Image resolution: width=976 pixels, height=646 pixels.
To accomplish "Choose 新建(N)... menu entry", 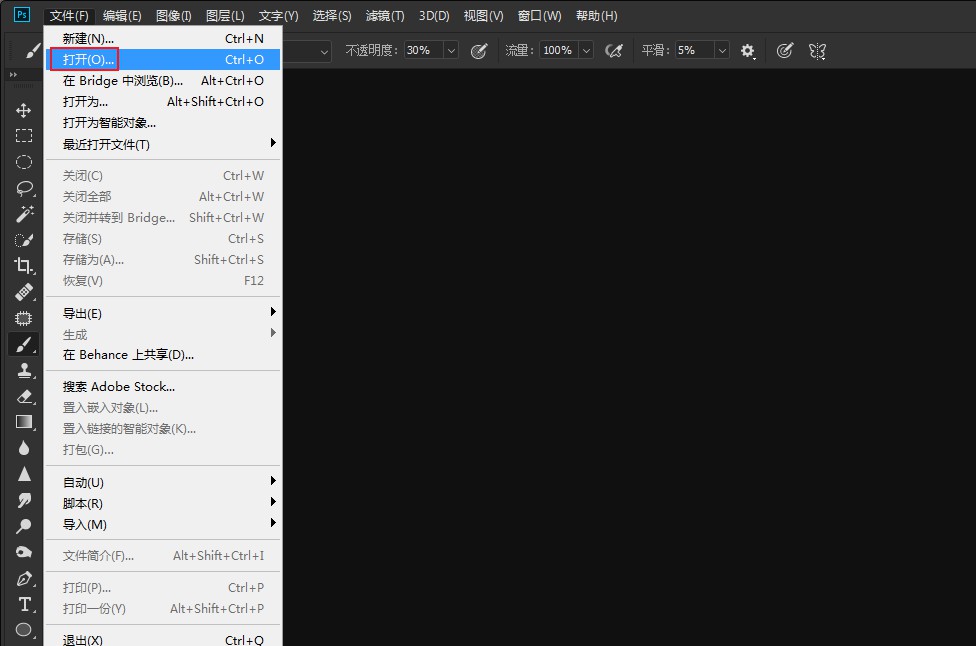I will click(88, 39).
